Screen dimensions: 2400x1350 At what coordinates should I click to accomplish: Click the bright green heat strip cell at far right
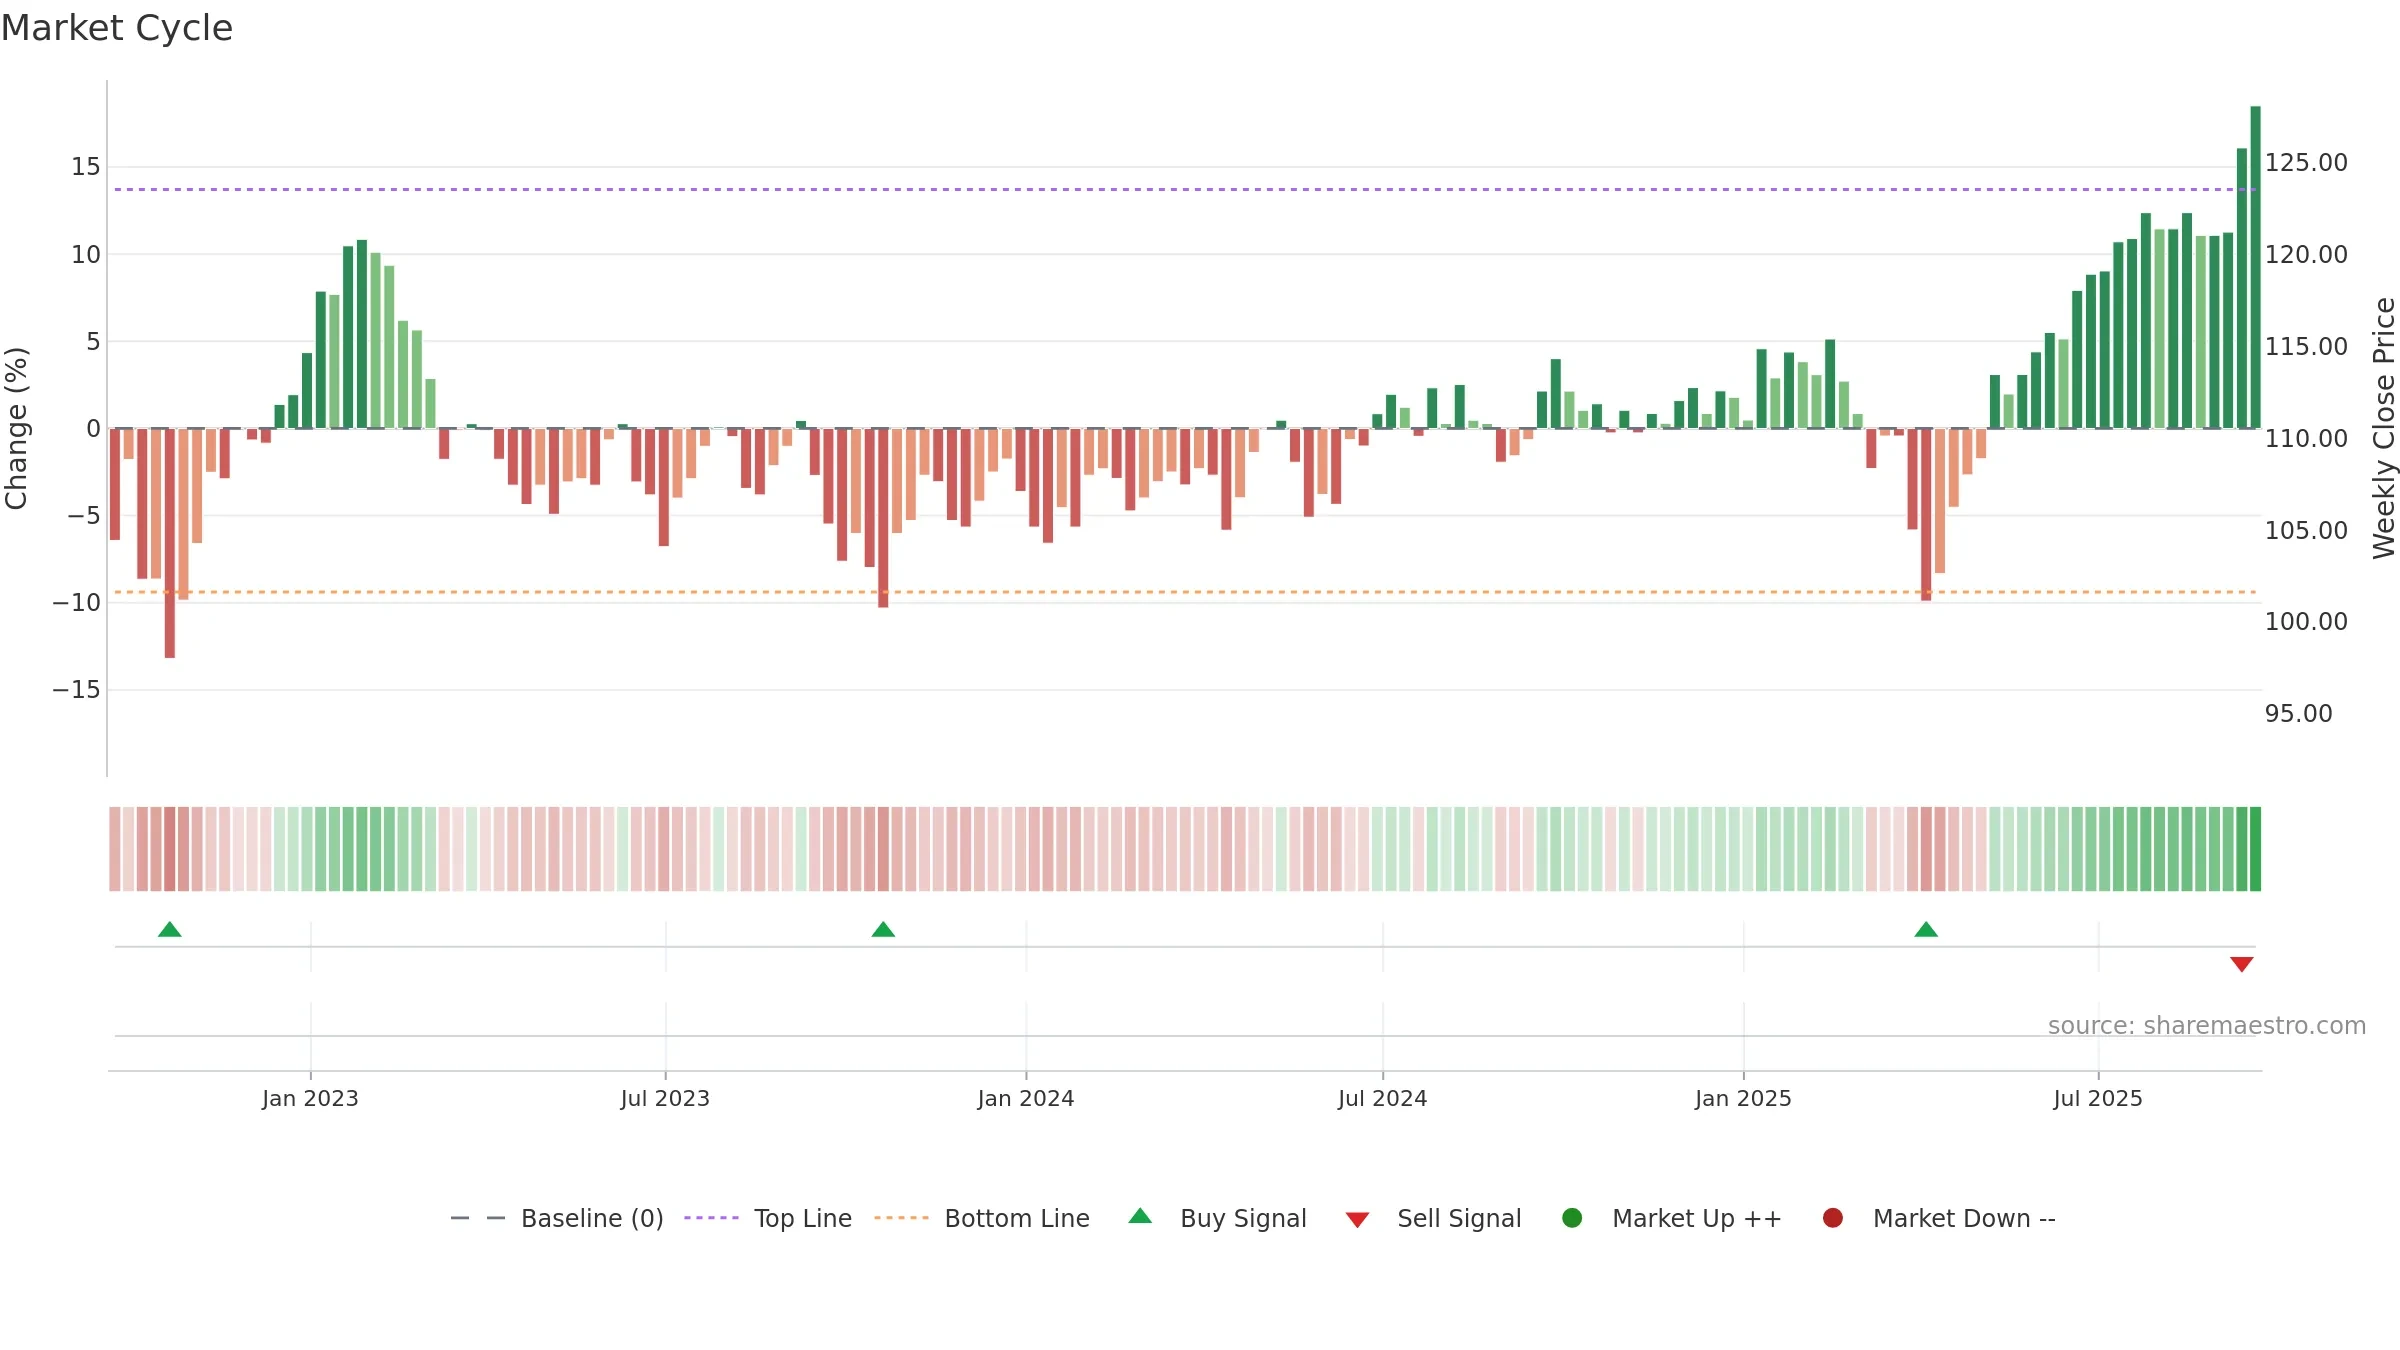coord(2255,849)
